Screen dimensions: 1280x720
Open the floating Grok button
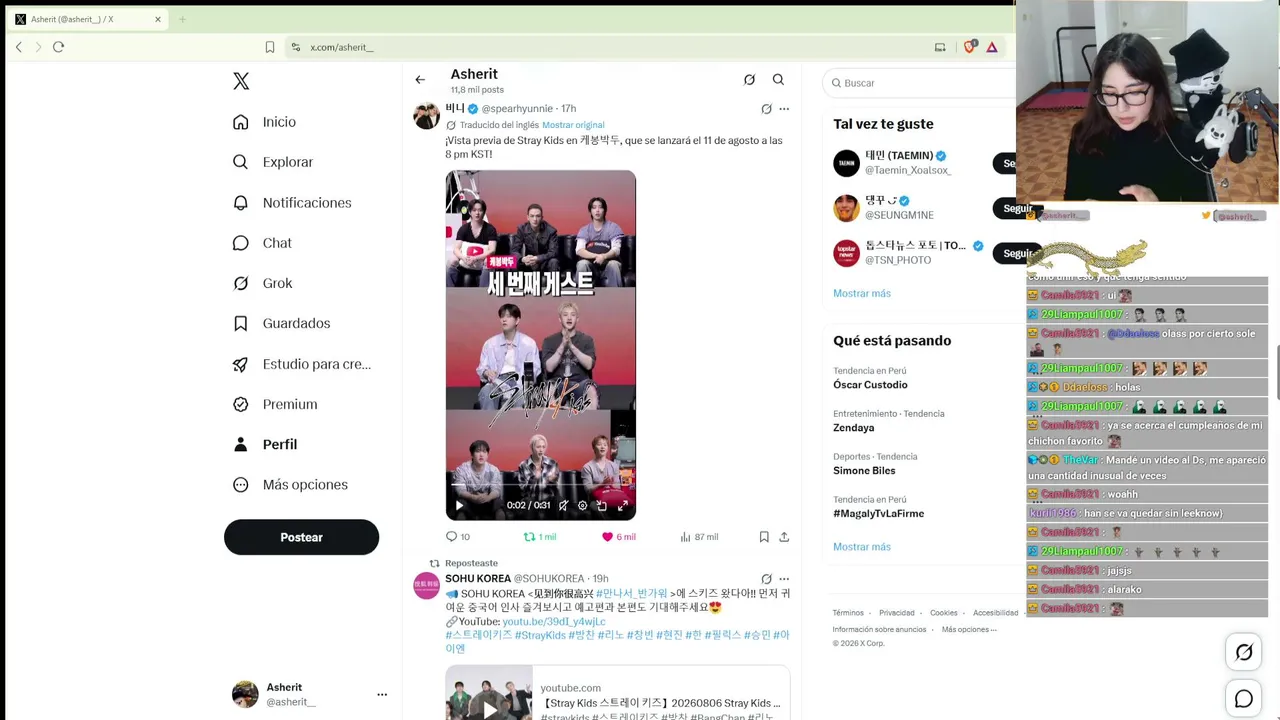coord(1244,653)
